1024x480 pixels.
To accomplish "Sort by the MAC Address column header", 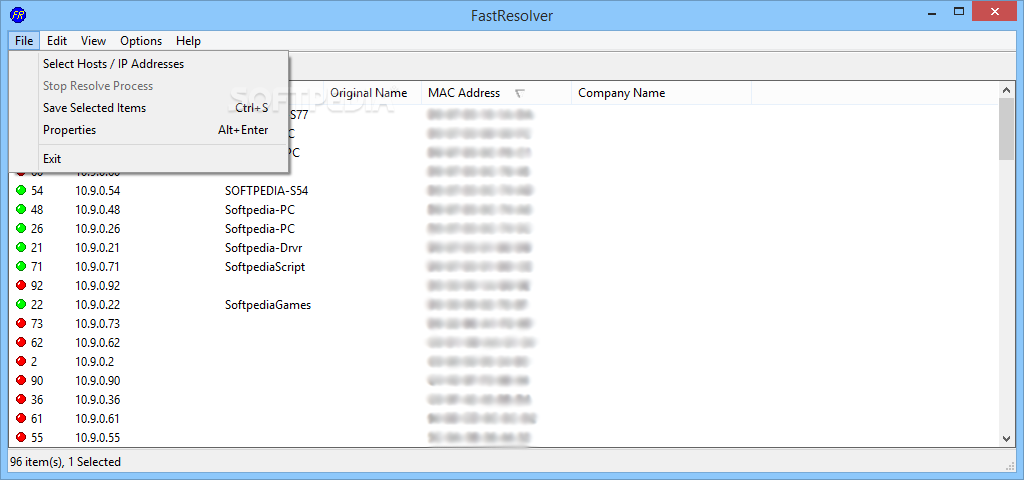I will click(x=496, y=93).
